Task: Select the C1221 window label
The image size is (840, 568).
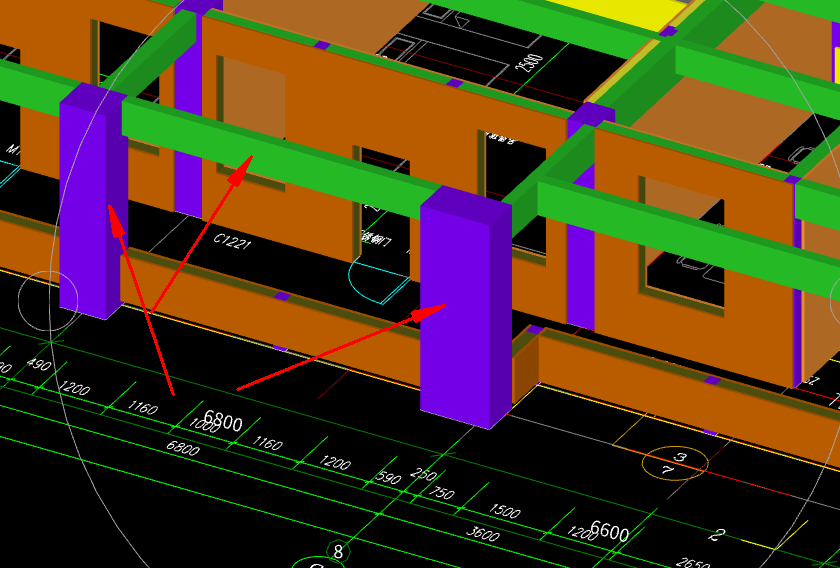Action: pos(232,241)
